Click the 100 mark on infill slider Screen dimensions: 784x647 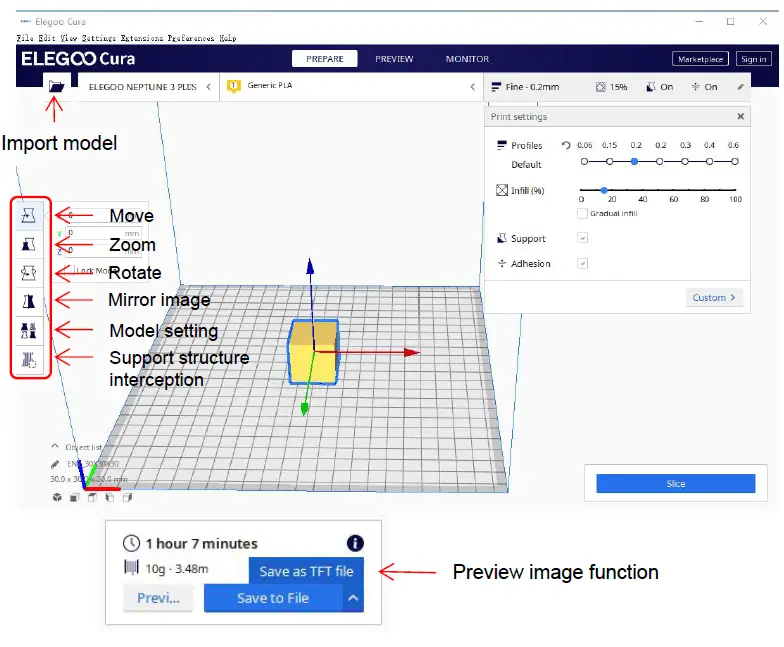[x=735, y=199]
